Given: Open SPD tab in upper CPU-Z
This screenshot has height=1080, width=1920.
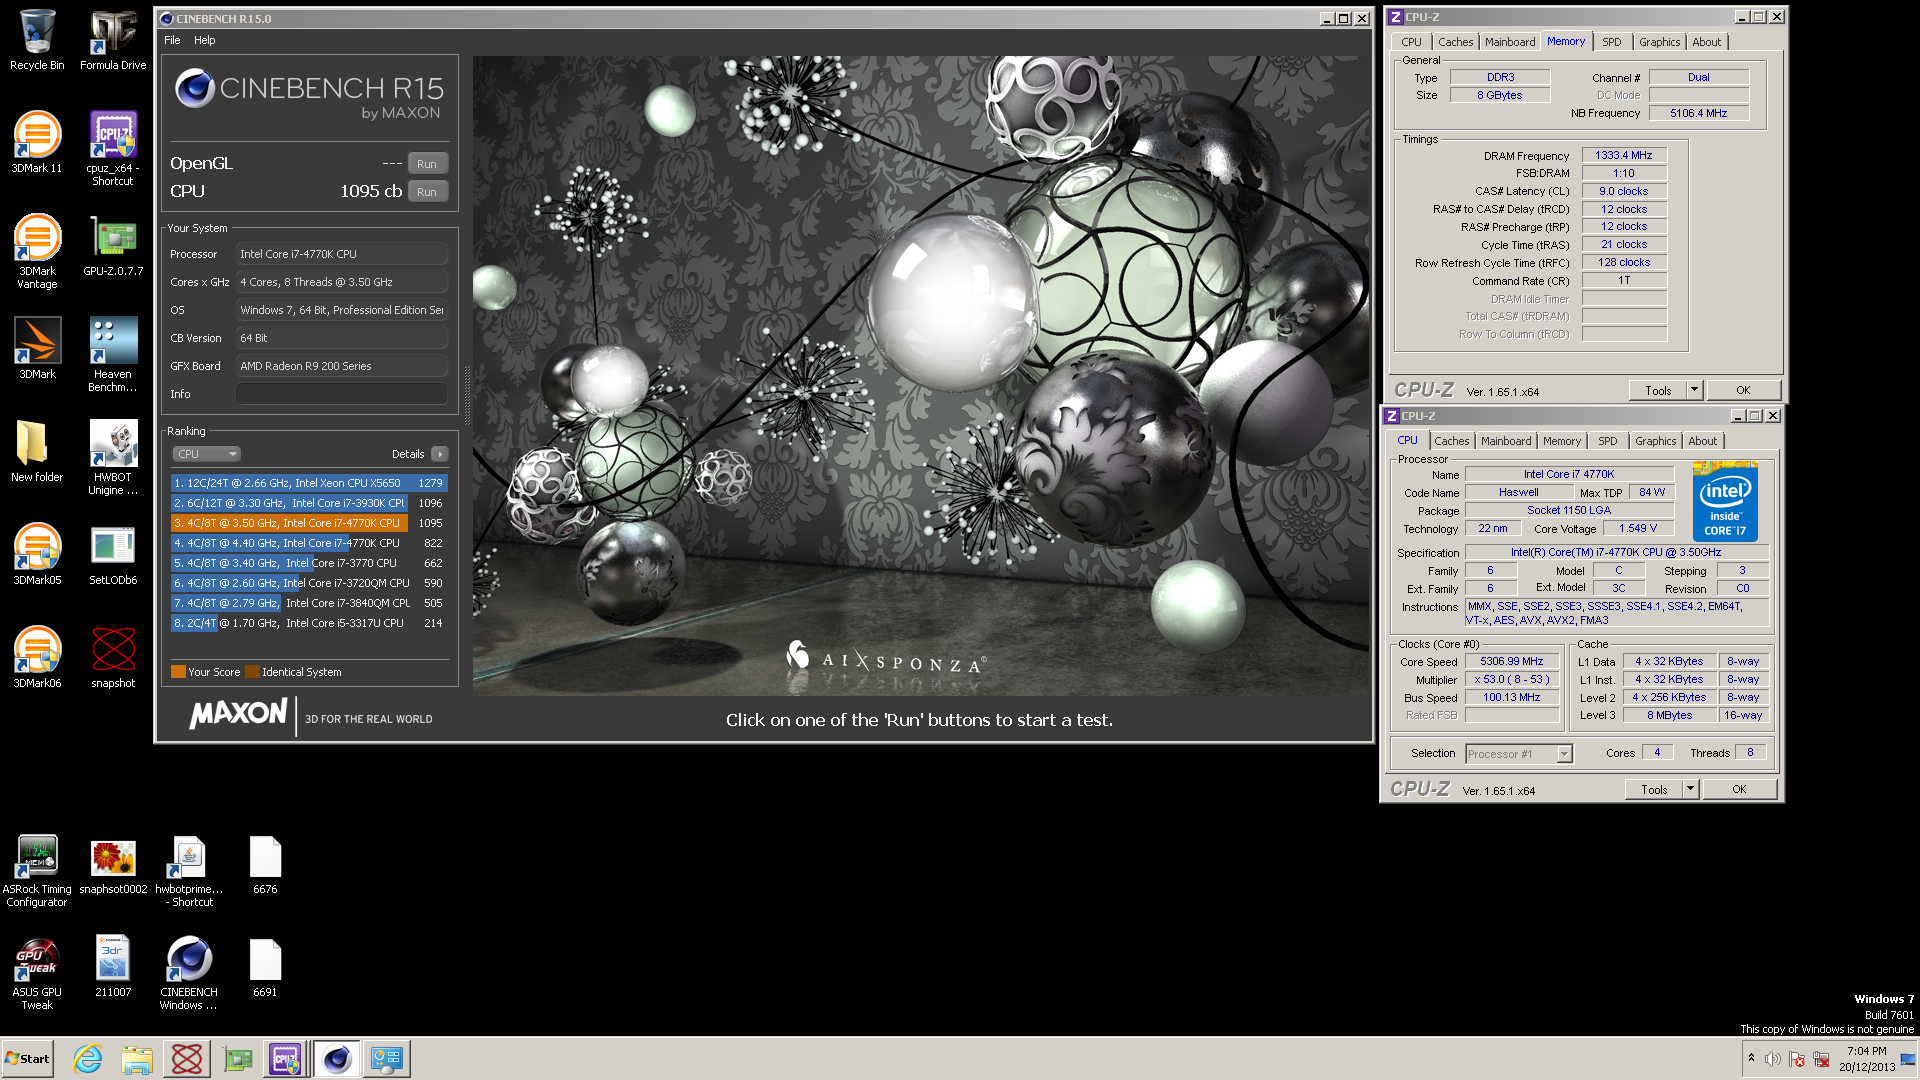Looking at the screenshot, I should coord(1612,42).
